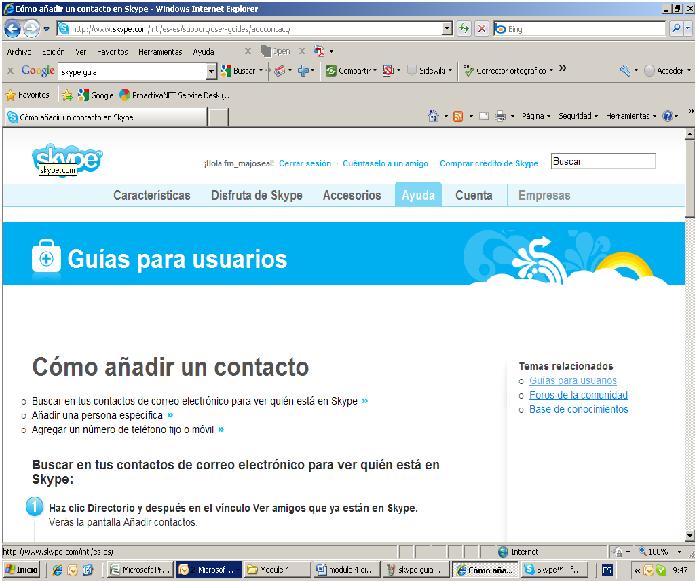Expand the search provider dropdown arrow
Viewport: 695px width, 581px height.
click(x=687, y=29)
